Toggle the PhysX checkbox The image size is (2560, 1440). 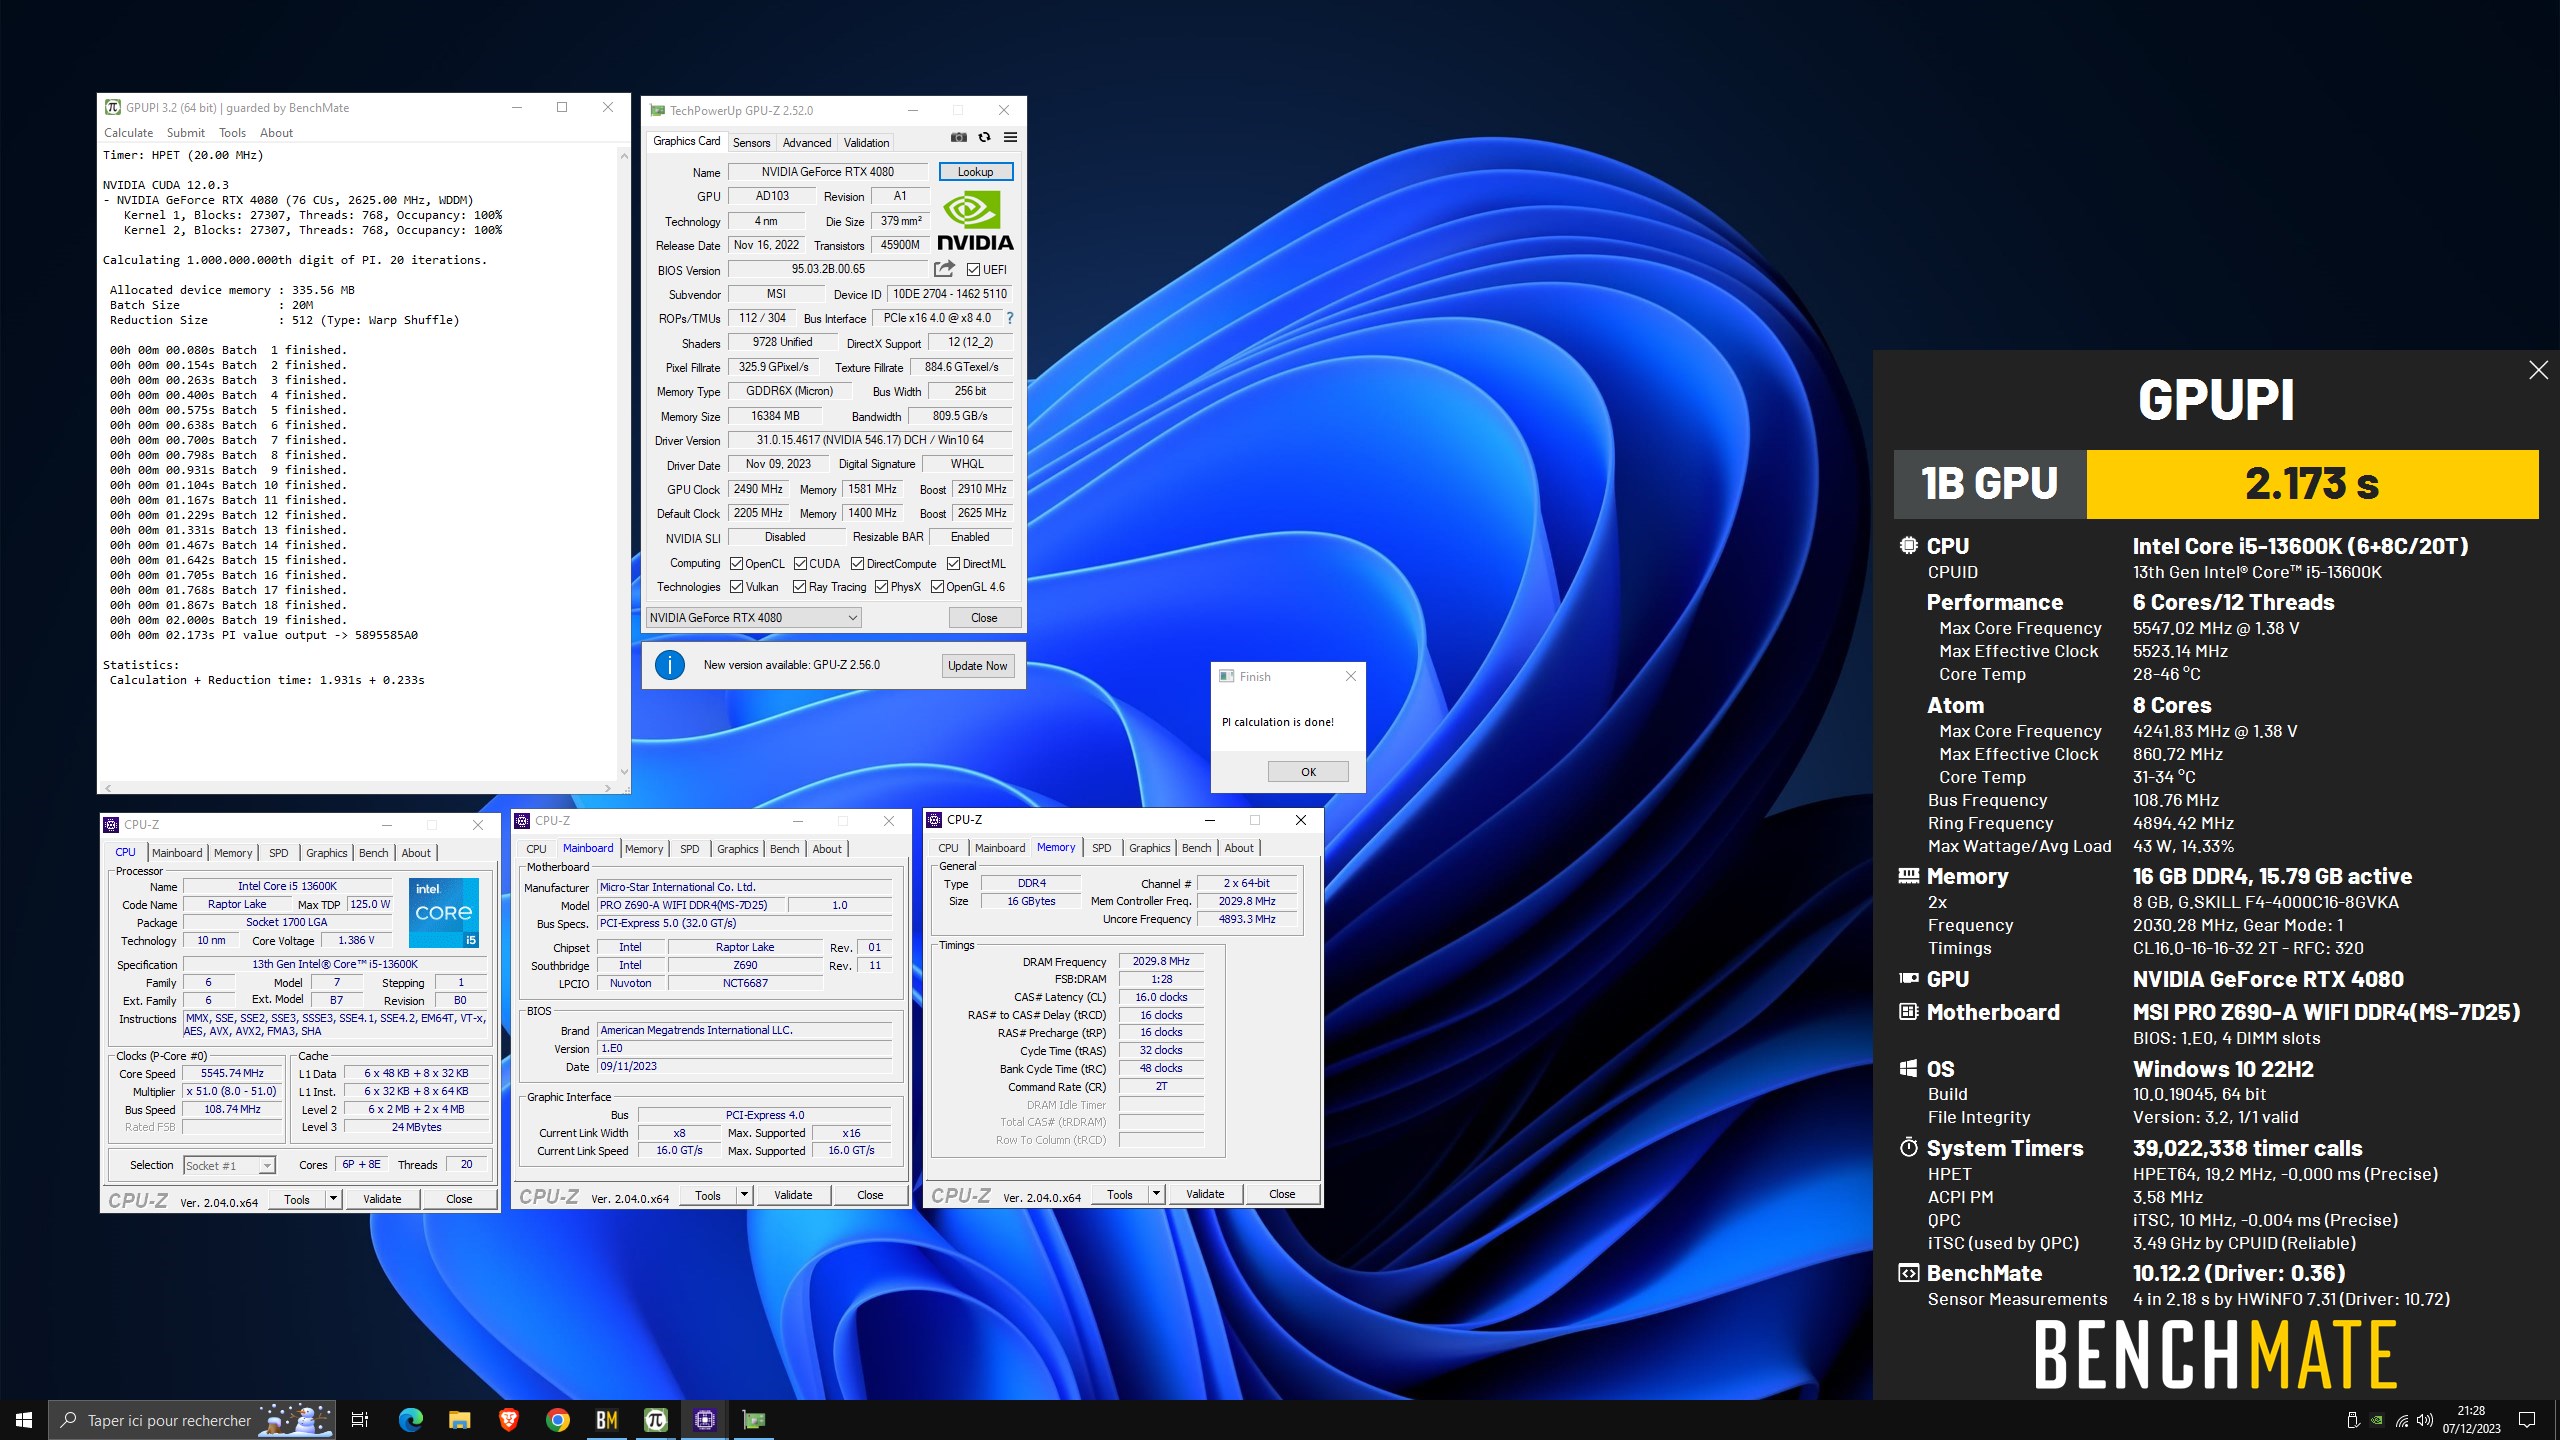(x=881, y=587)
